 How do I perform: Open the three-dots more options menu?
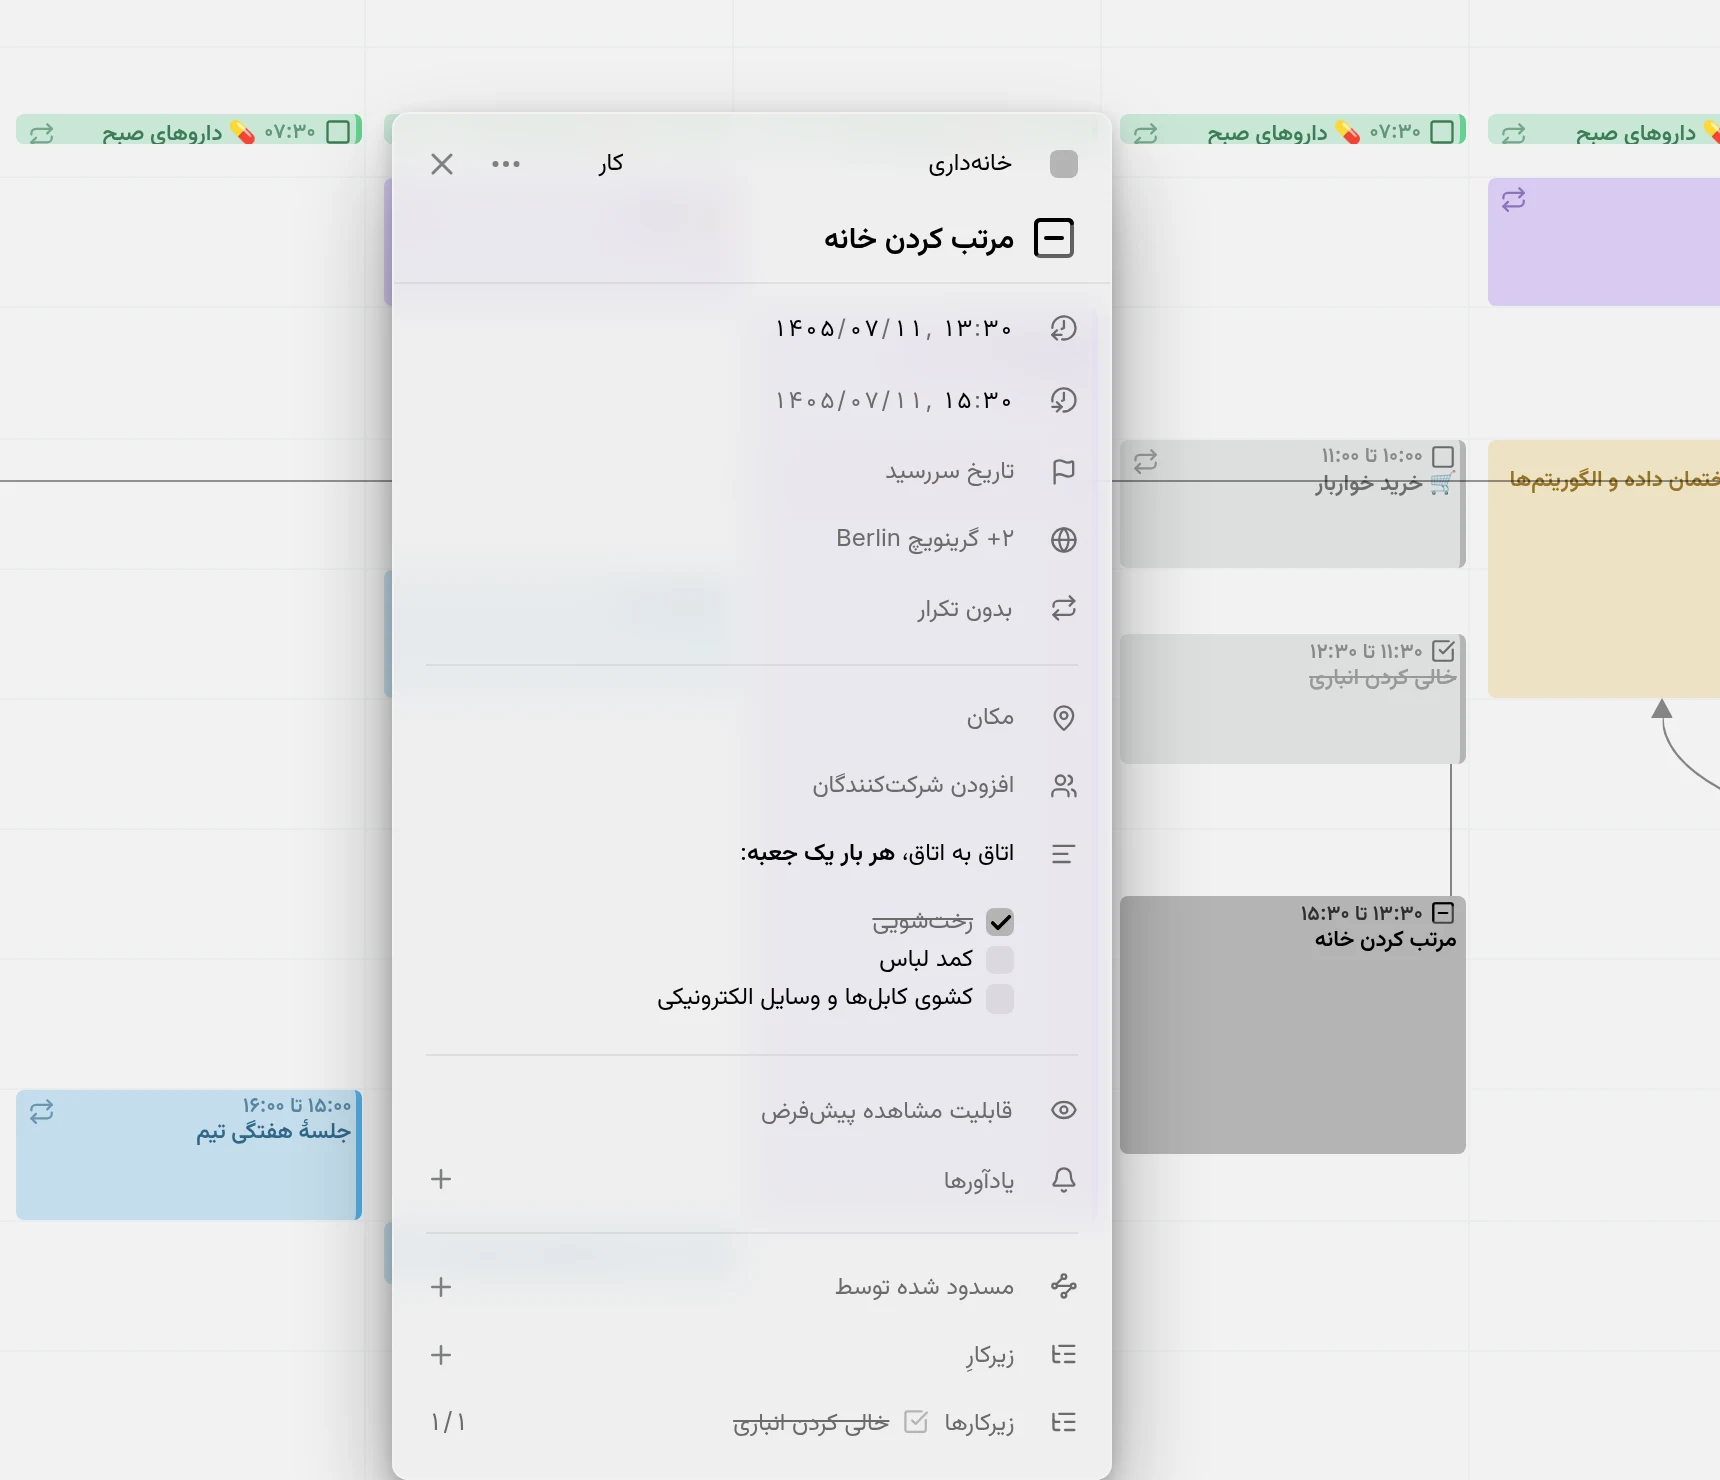(x=506, y=164)
